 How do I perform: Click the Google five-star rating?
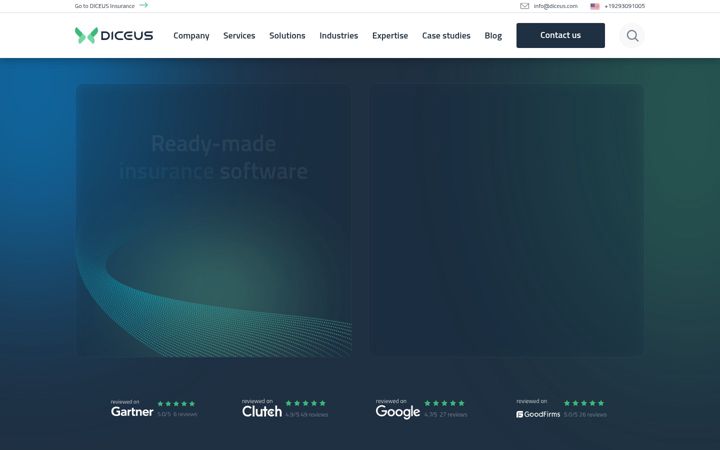[444, 403]
